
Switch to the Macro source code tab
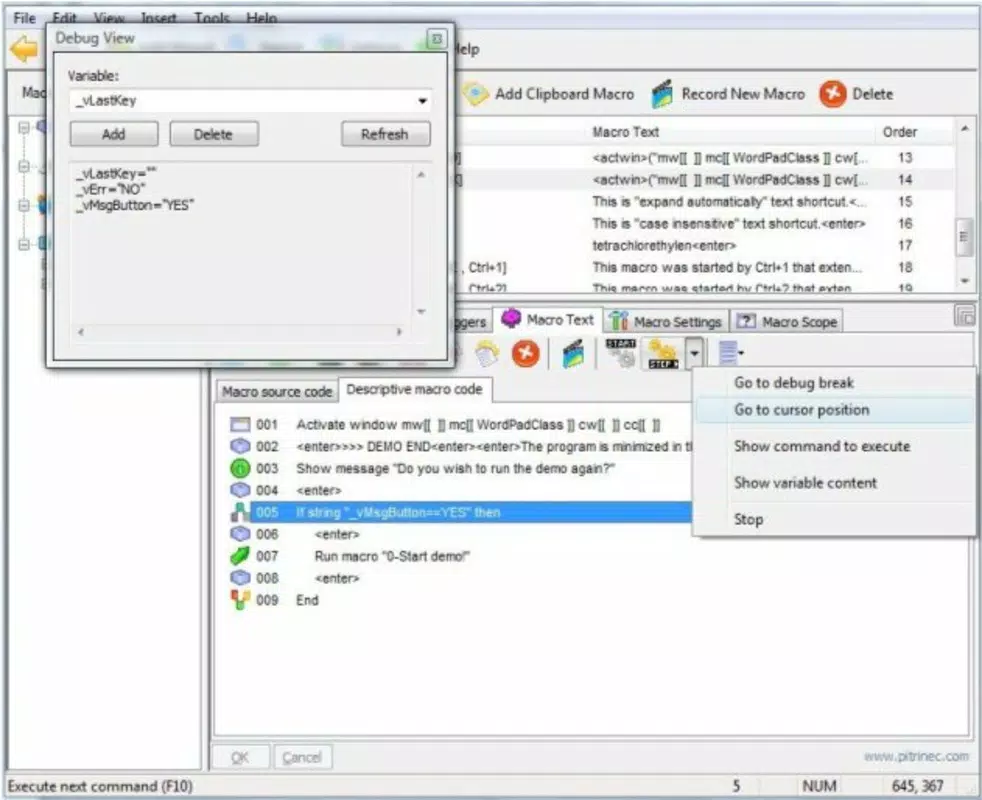tap(277, 392)
